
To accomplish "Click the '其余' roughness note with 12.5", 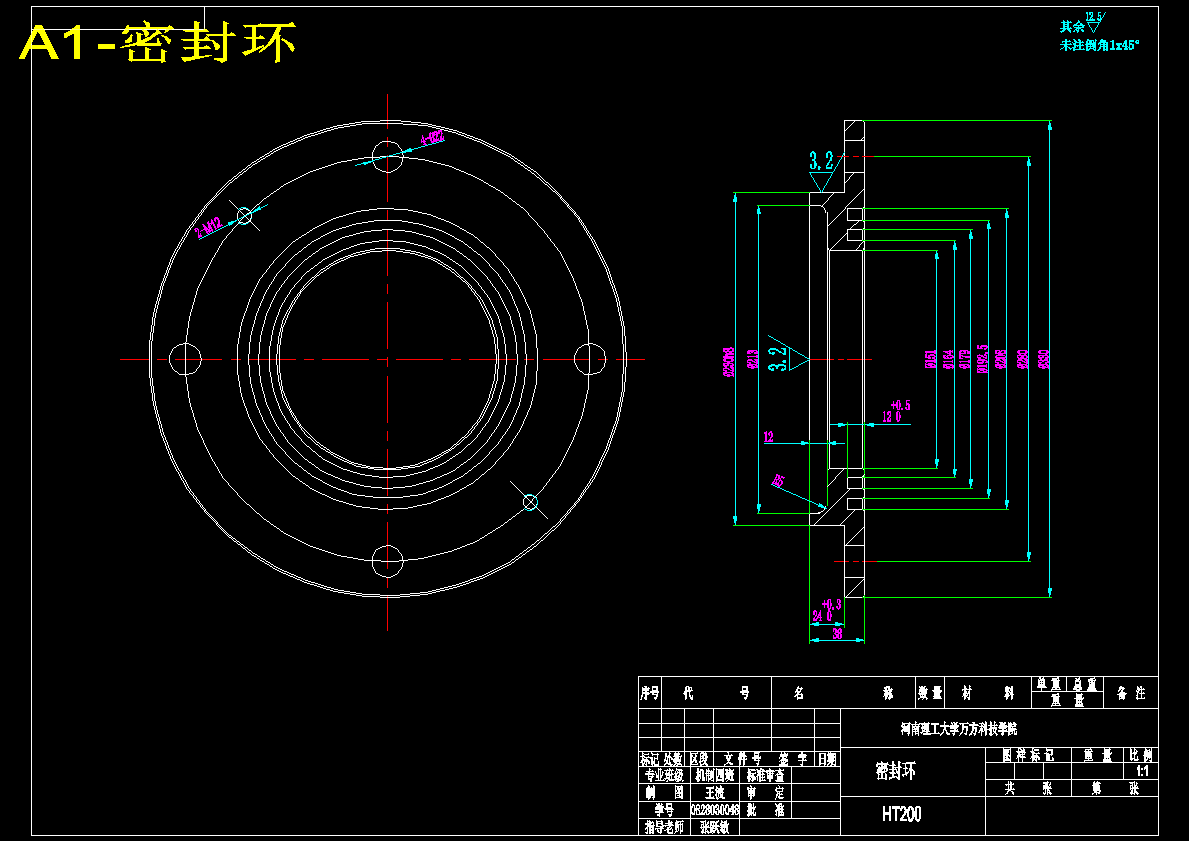I will tap(1083, 24).
